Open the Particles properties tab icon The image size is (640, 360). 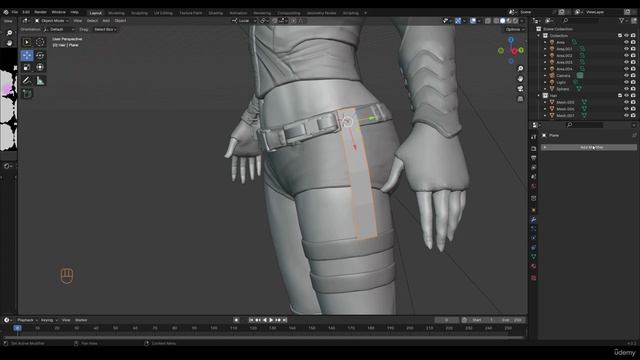[533, 229]
